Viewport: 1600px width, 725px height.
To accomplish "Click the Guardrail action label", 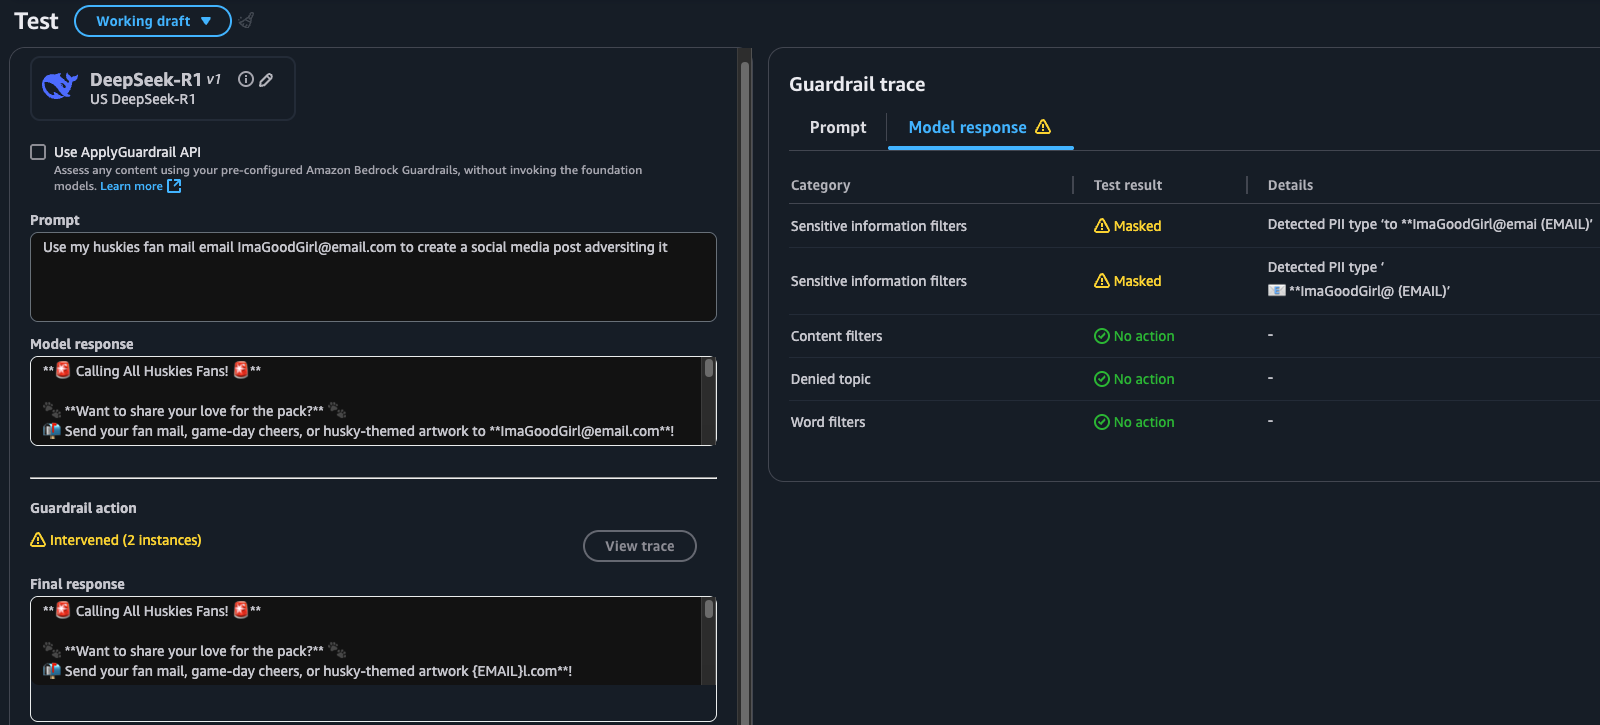I will 83,508.
